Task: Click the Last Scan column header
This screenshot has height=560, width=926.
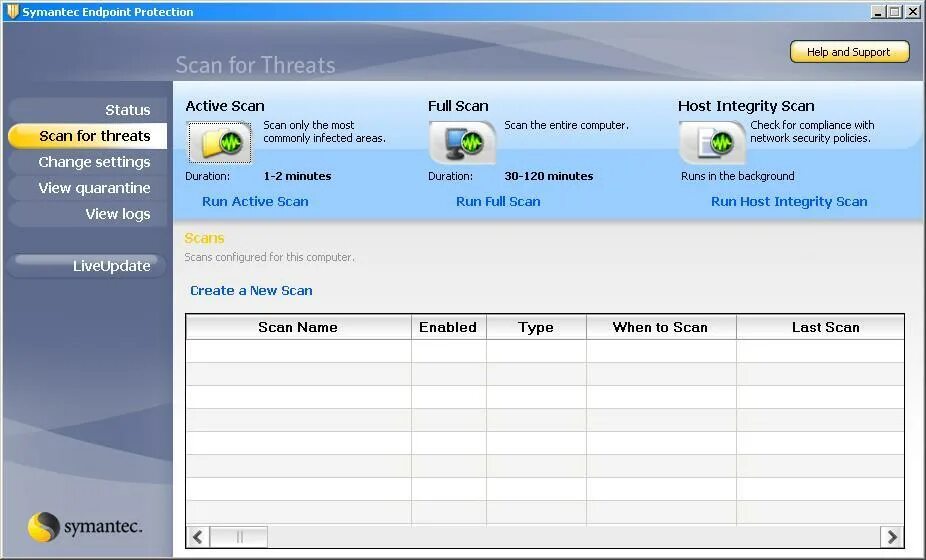Action: pos(820,327)
